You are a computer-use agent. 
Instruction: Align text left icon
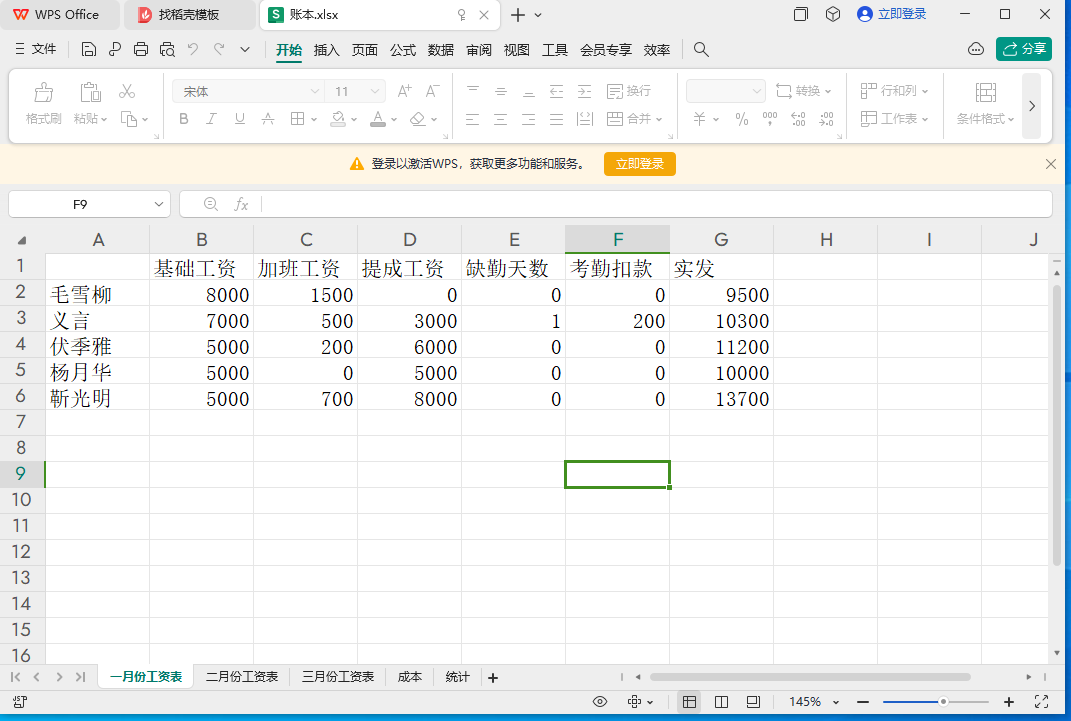point(473,119)
